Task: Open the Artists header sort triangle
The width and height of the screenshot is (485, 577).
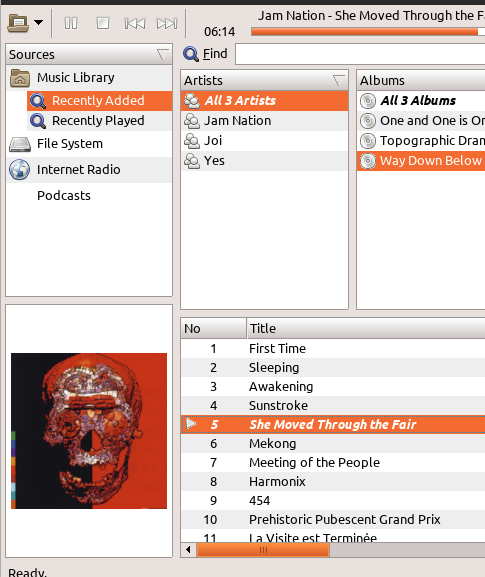Action: pyautogui.click(x=338, y=80)
